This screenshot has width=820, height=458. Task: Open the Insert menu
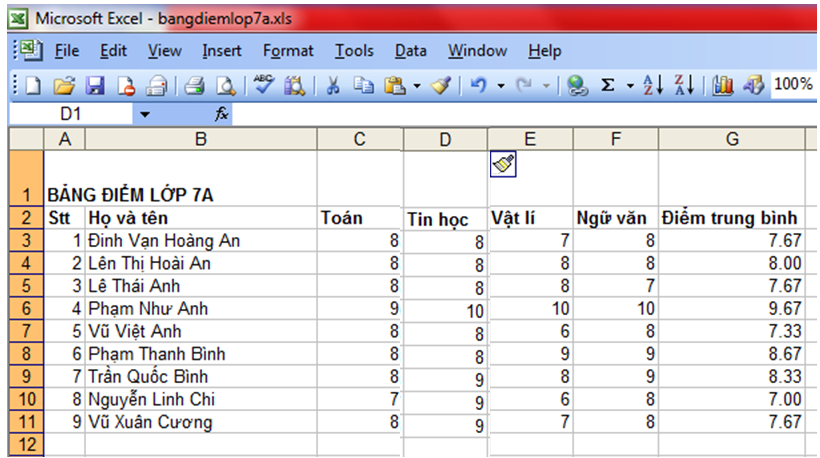click(x=222, y=51)
